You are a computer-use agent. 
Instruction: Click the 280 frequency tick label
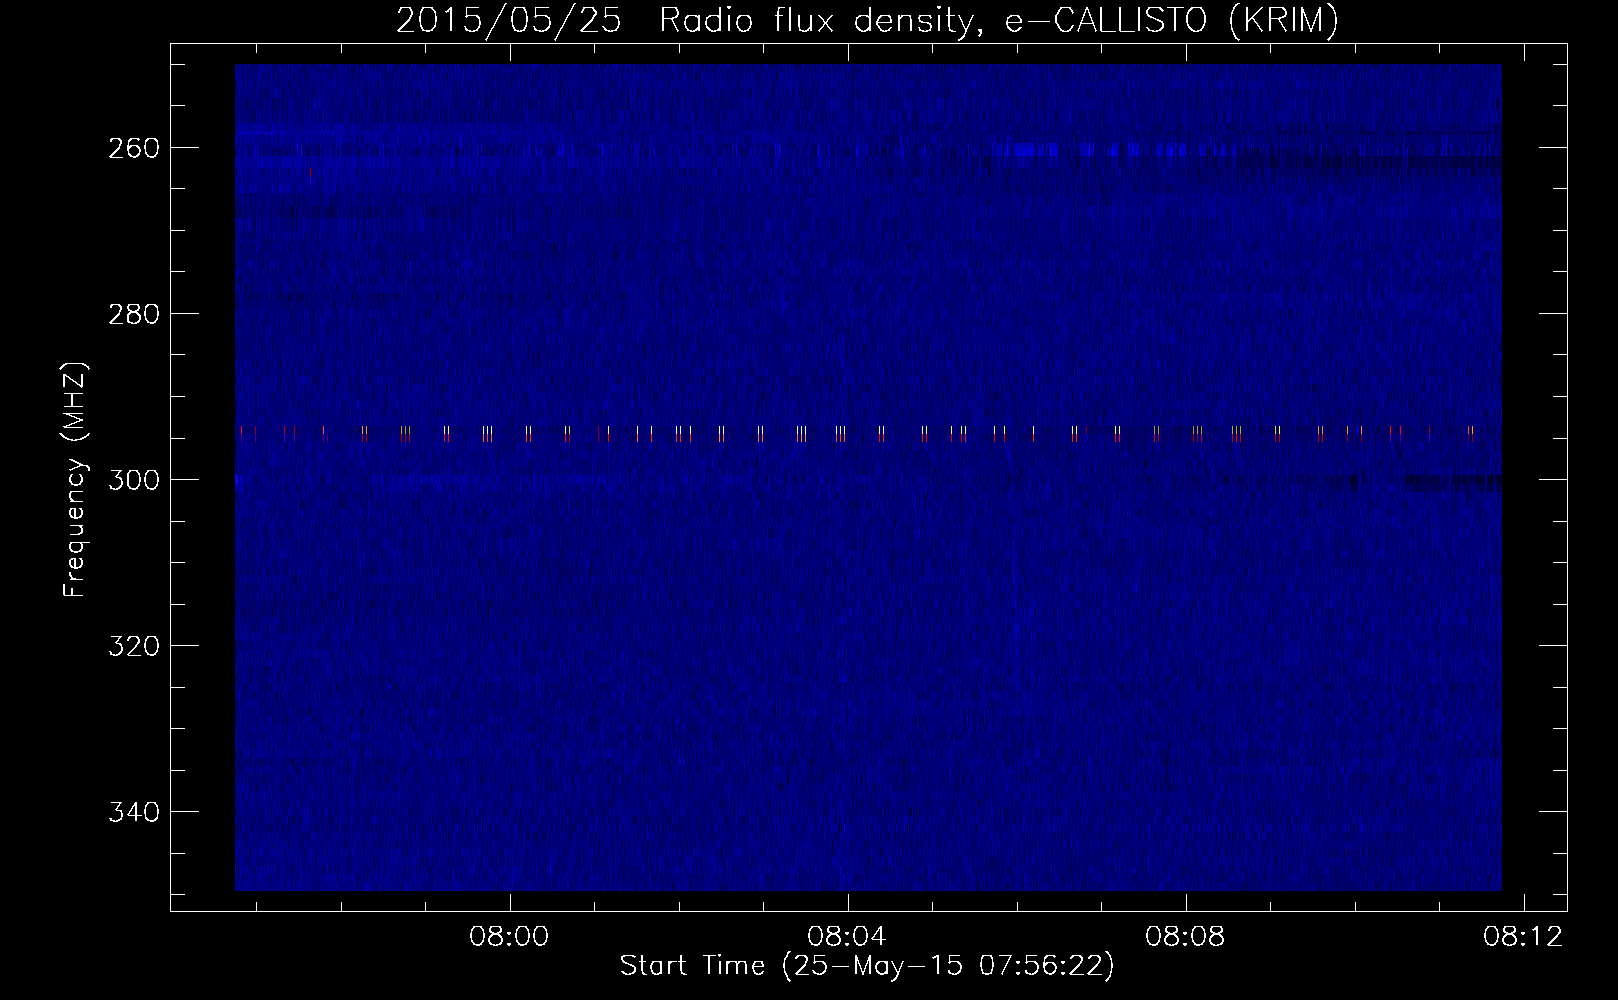(x=134, y=314)
